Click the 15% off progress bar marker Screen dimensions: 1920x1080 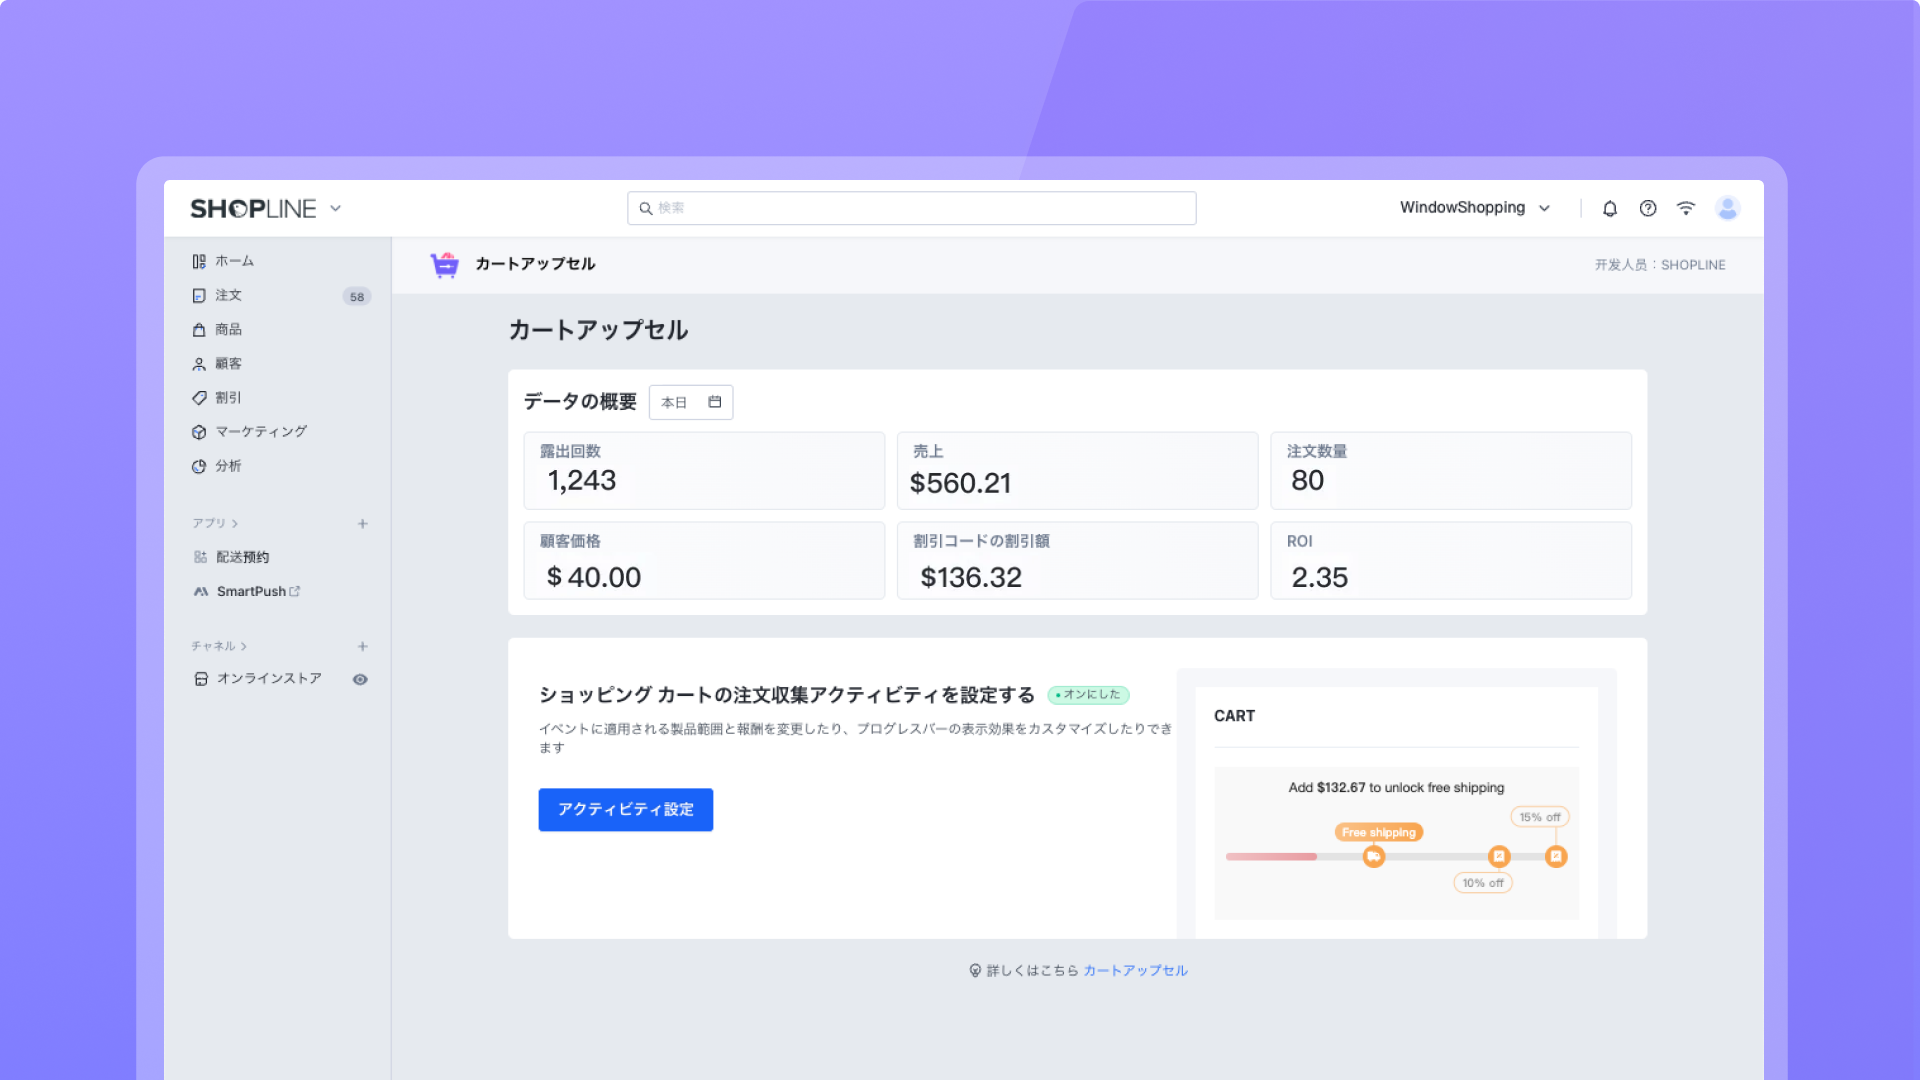(1556, 857)
